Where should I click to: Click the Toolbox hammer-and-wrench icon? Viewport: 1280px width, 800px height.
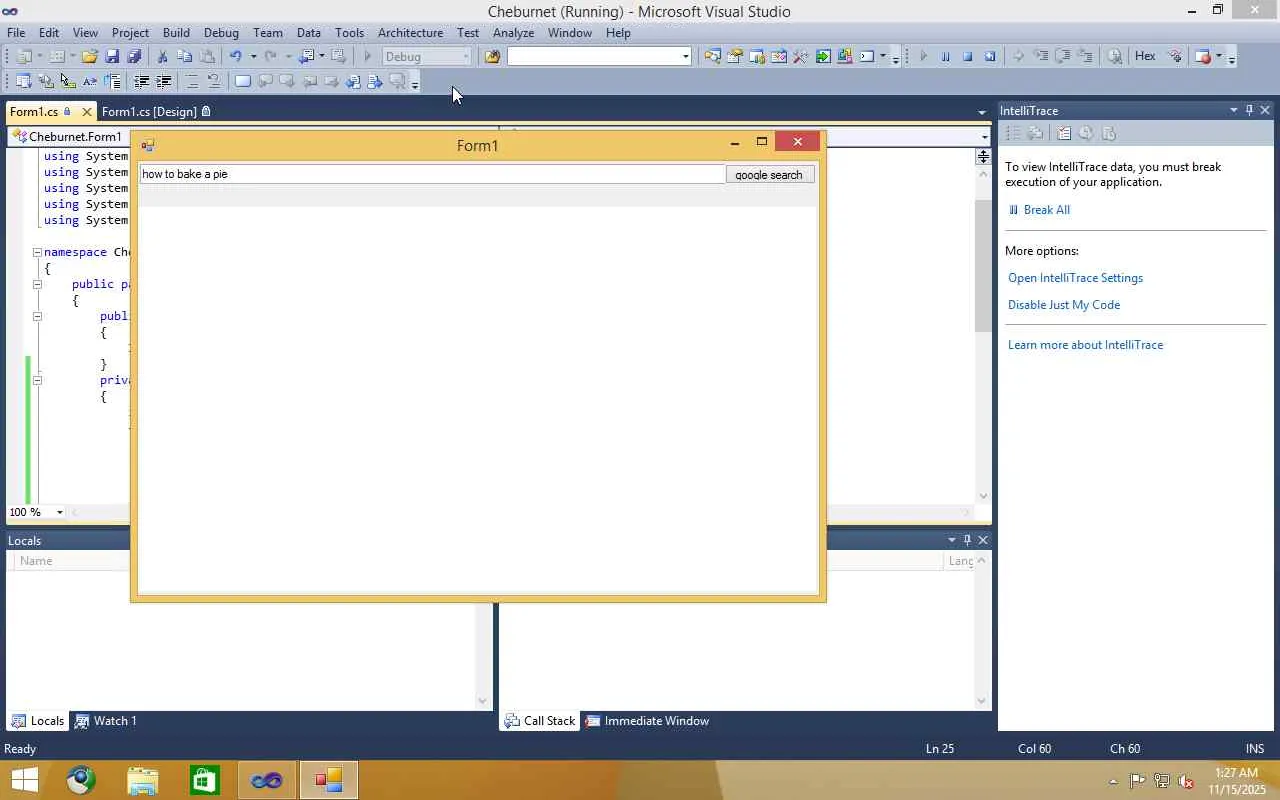pyautogui.click(x=801, y=57)
